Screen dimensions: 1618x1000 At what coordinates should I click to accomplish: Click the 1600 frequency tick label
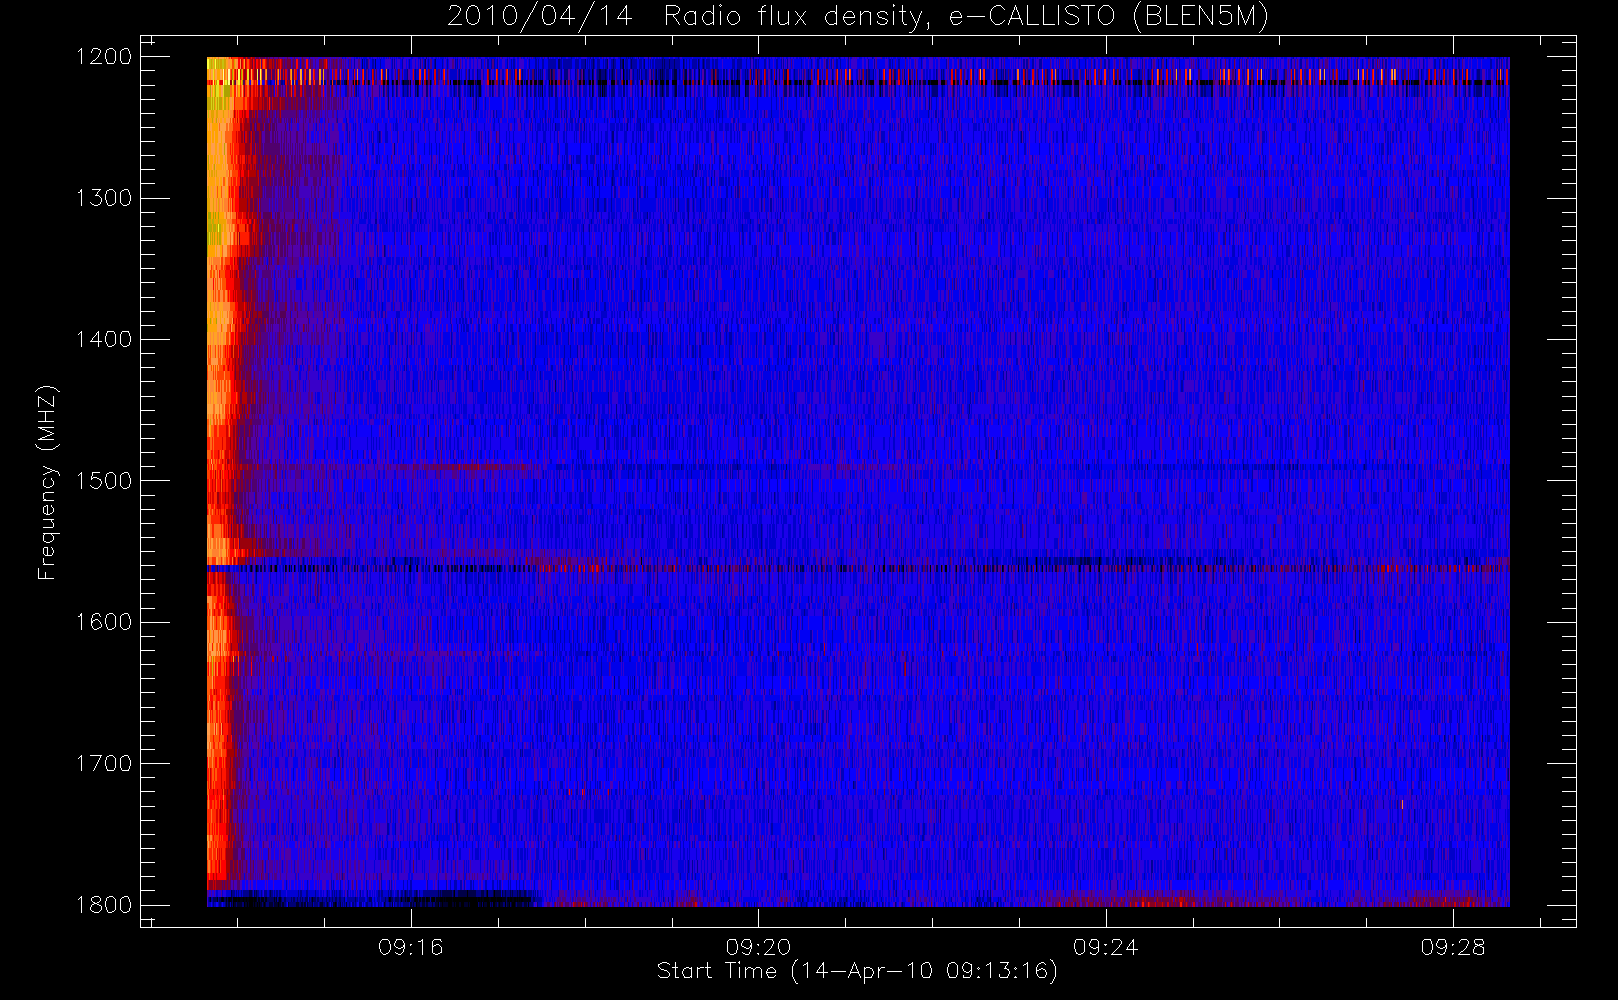104,622
